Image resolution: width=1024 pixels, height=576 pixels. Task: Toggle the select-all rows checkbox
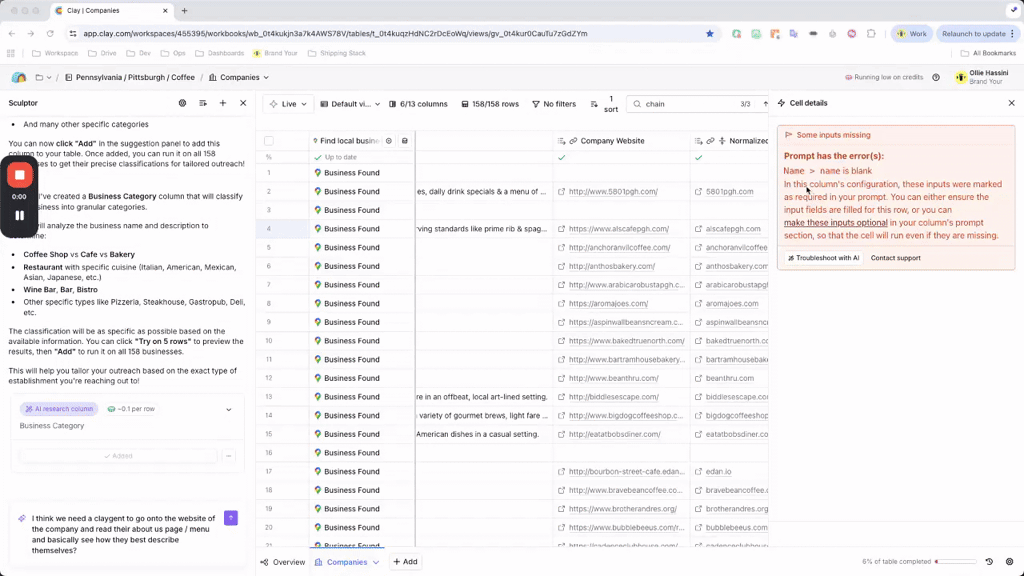click(268, 141)
